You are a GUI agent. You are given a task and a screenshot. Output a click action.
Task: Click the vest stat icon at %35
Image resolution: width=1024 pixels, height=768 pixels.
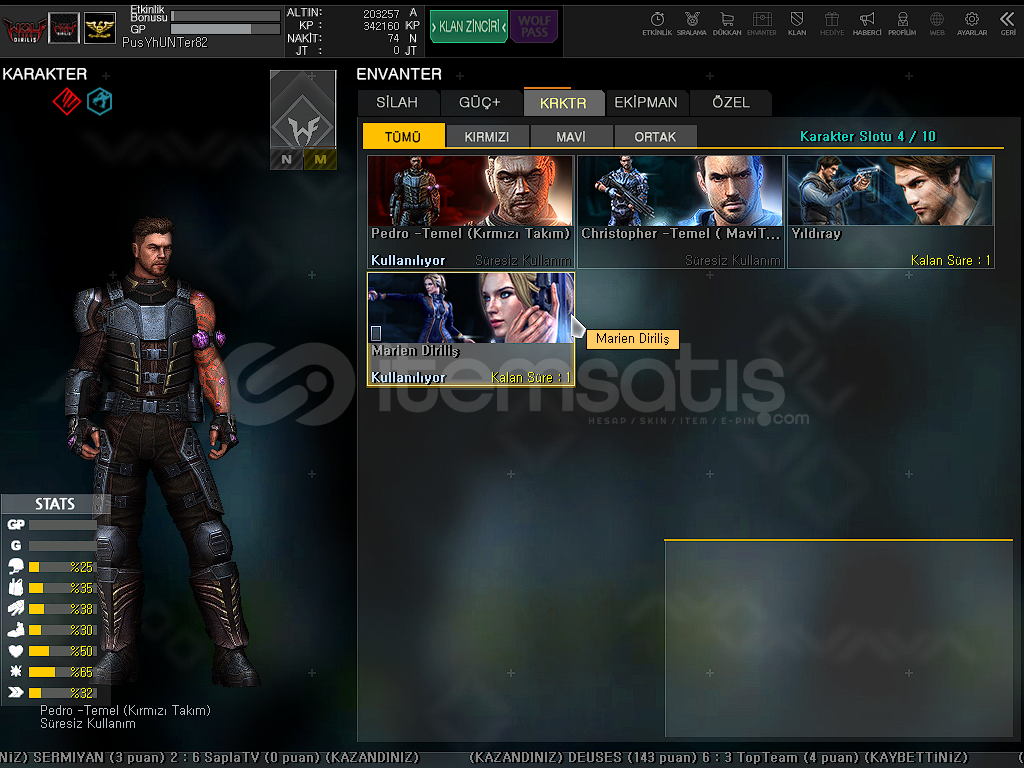tap(16, 587)
